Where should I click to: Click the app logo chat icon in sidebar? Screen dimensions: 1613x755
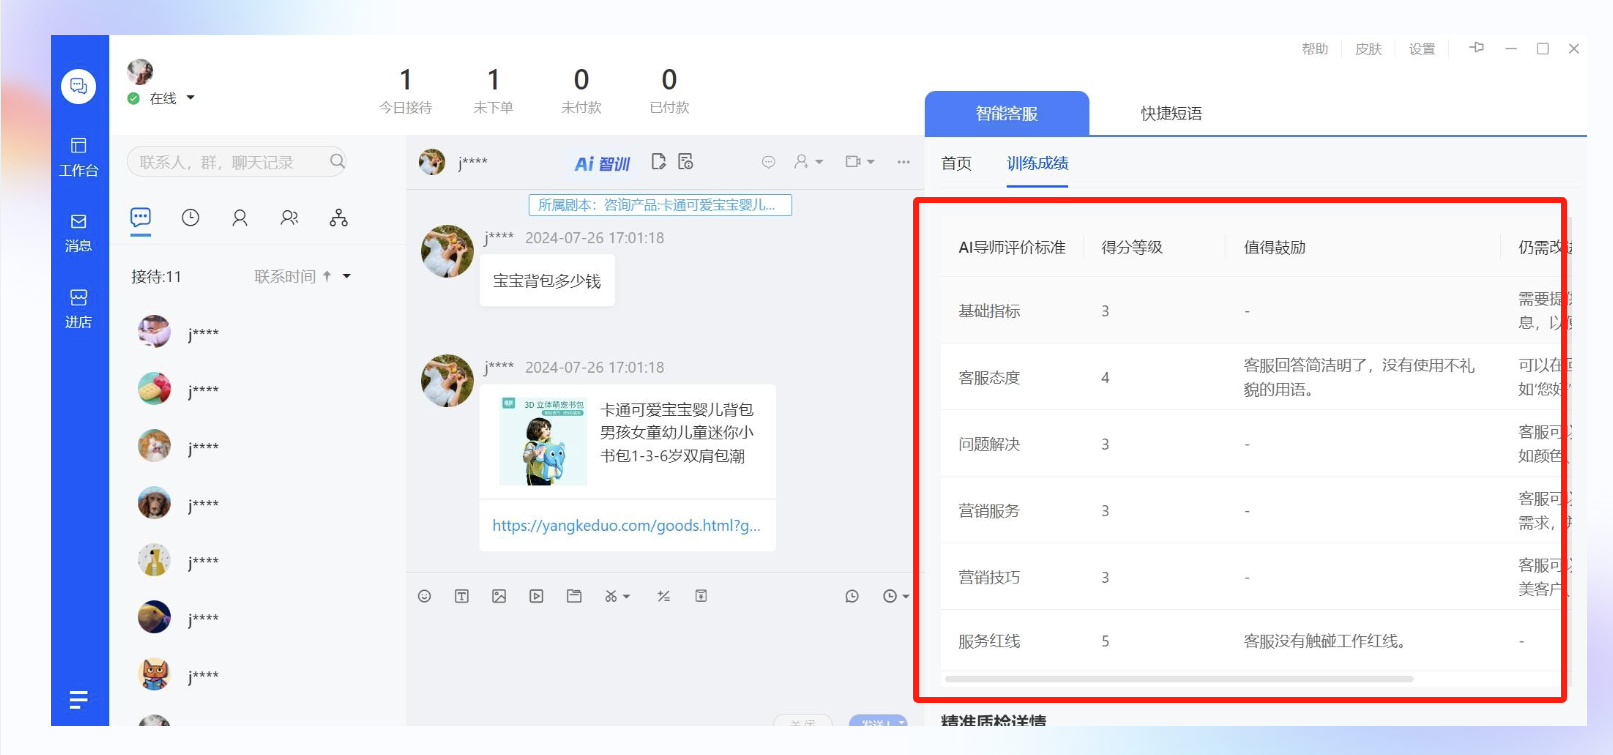click(78, 86)
